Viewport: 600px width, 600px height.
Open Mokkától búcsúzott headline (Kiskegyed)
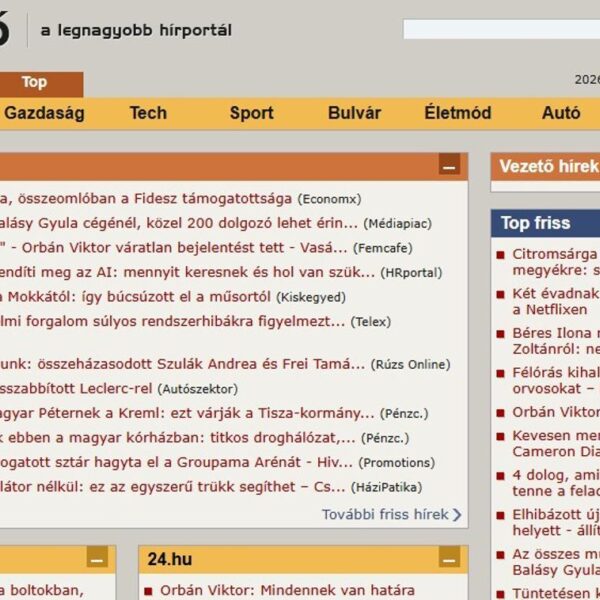pyautogui.click(x=135, y=297)
